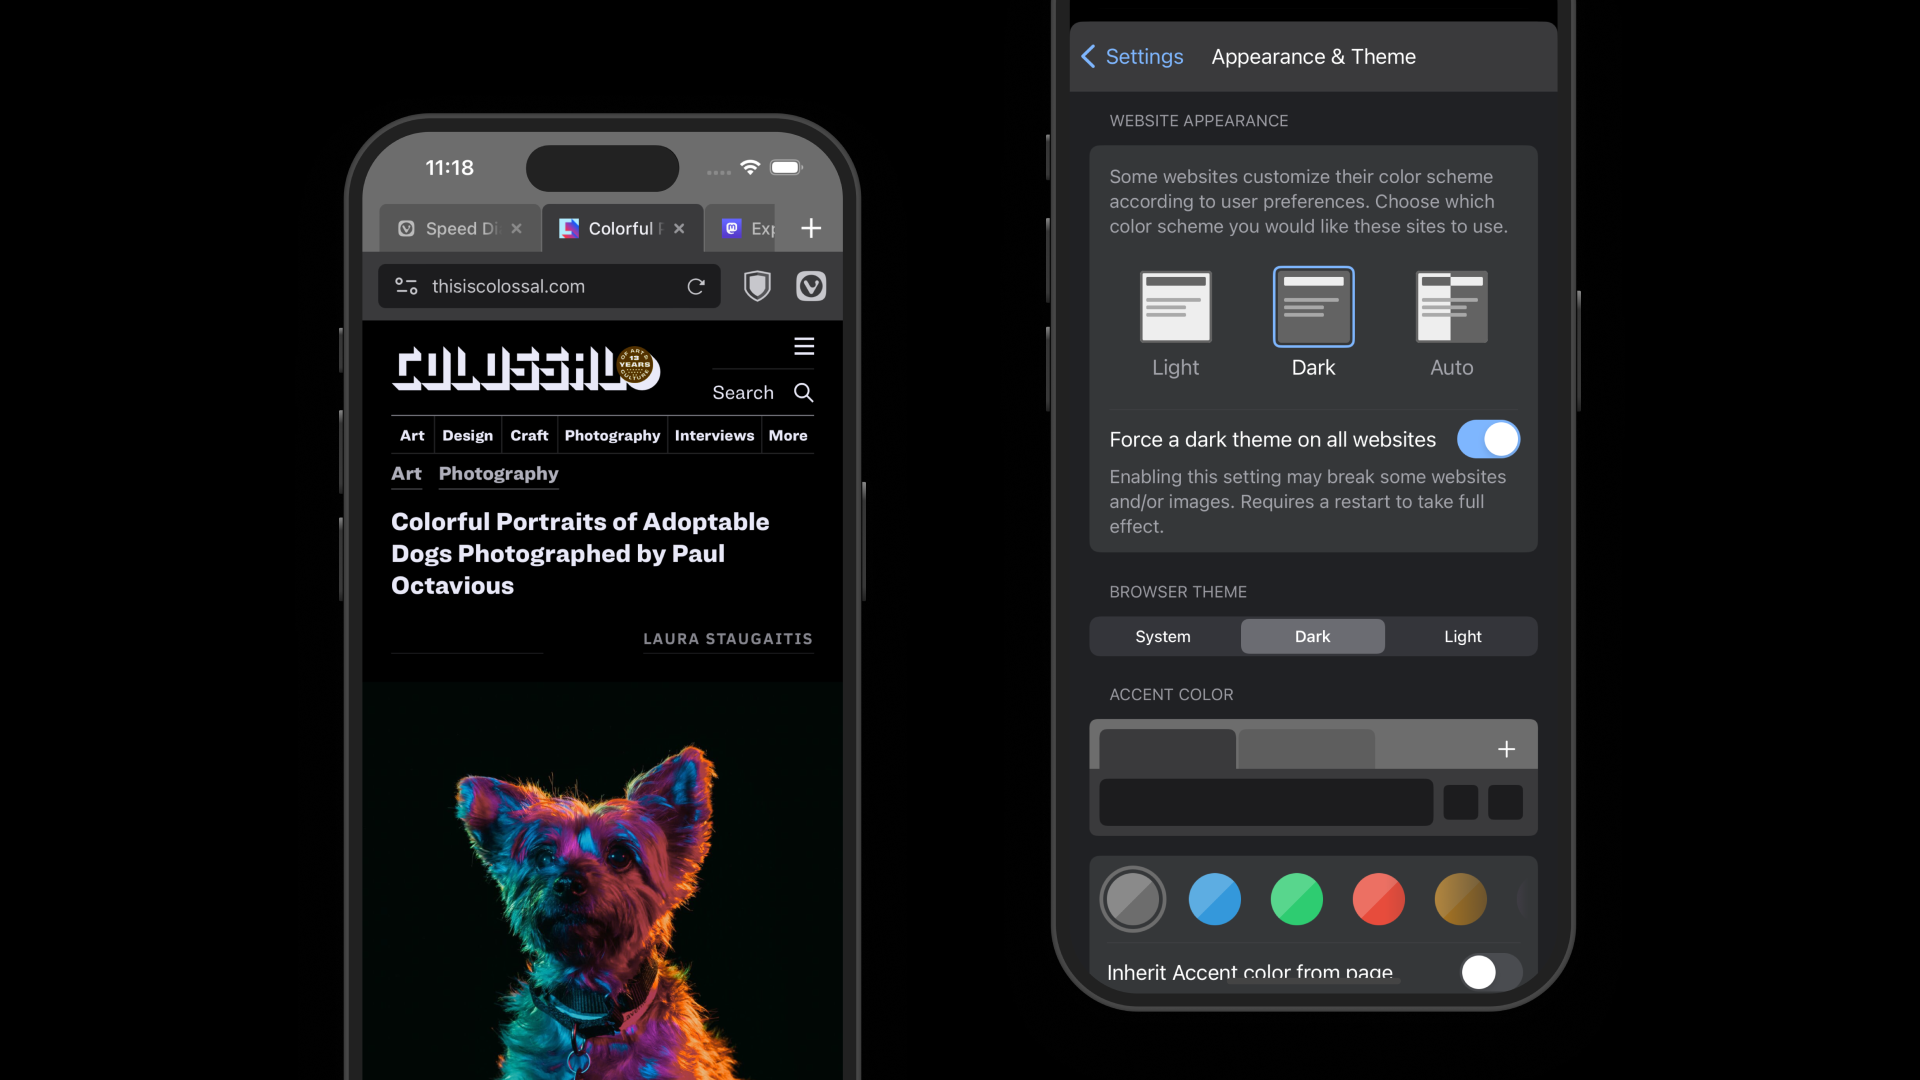Image resolution: width=1920 pixels, height=1080 pixels.
Task: Select the green accent color swatch
Action: [1296, 898]
